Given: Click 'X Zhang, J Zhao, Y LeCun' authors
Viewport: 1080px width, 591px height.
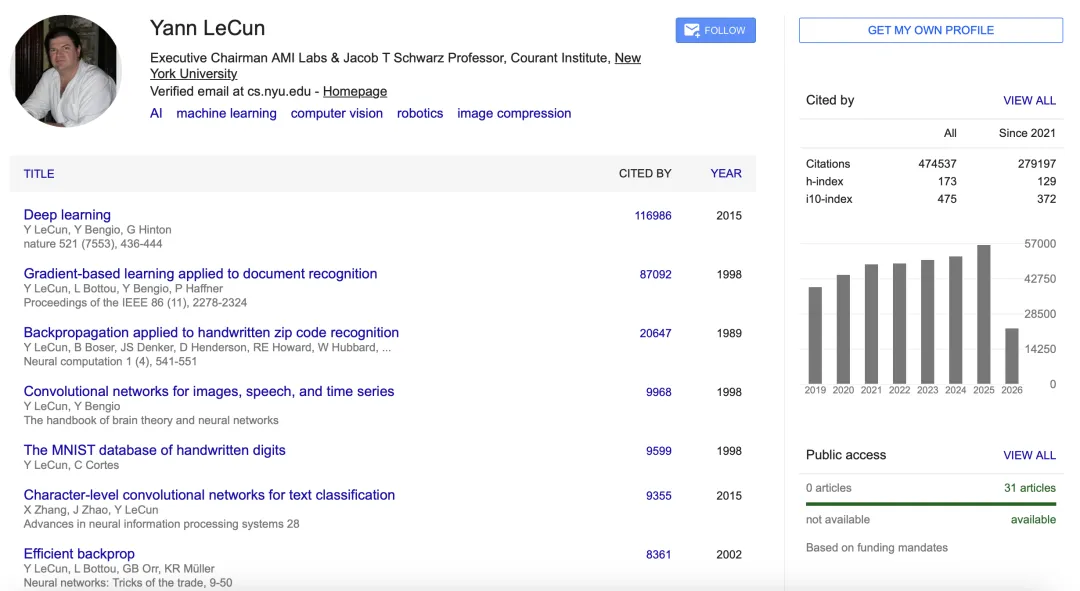Looking at the screenshot, I should point(91,510).
